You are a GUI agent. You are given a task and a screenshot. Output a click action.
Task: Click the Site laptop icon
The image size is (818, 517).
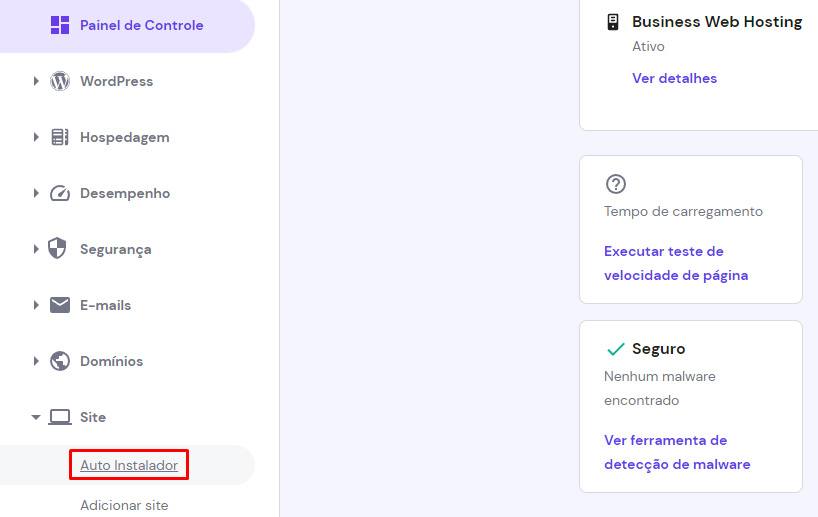coord(60,417)
